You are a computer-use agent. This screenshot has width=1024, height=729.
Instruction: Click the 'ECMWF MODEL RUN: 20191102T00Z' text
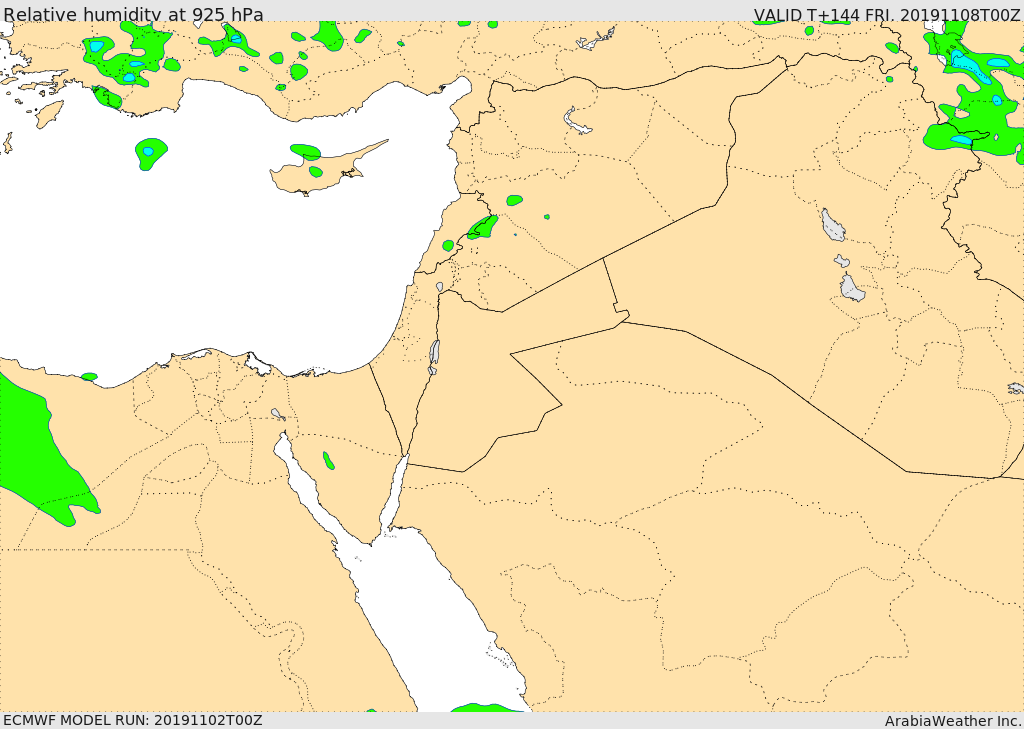[133, 720]
